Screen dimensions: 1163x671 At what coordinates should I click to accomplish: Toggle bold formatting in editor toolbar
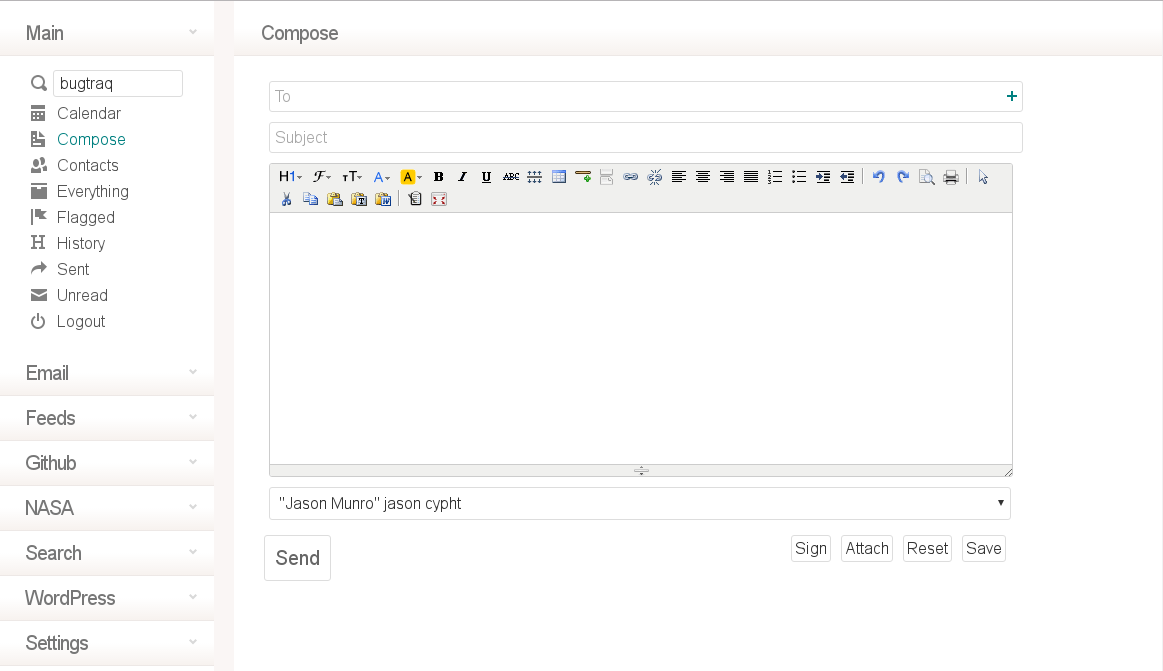pos(438,177)
